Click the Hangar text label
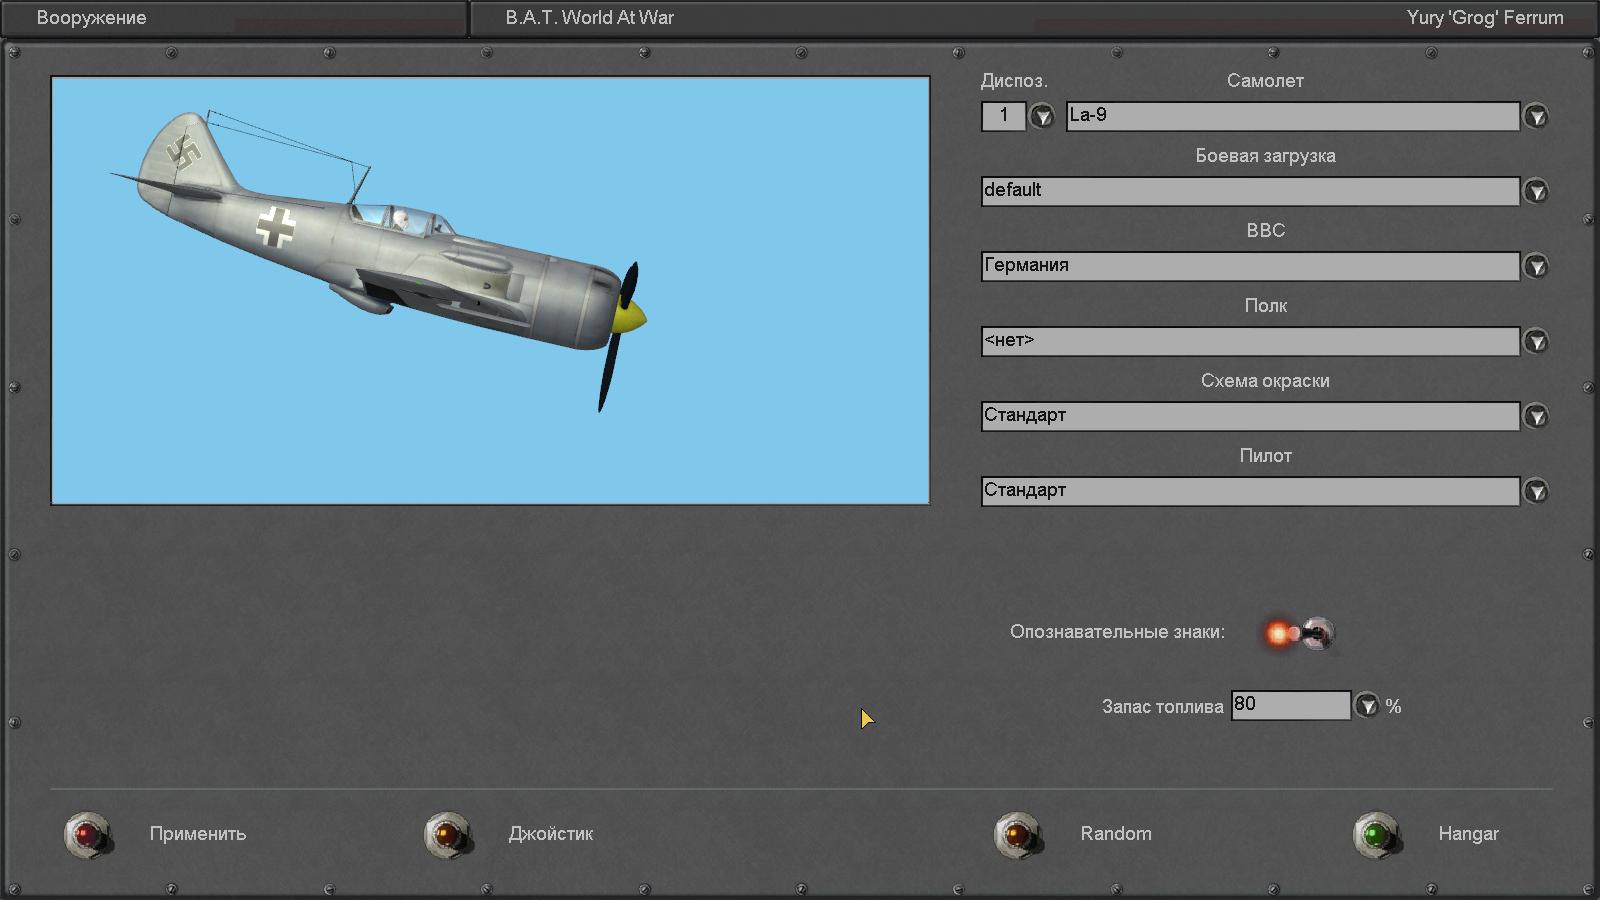 pyautogui.click(x=1467, y=834)
